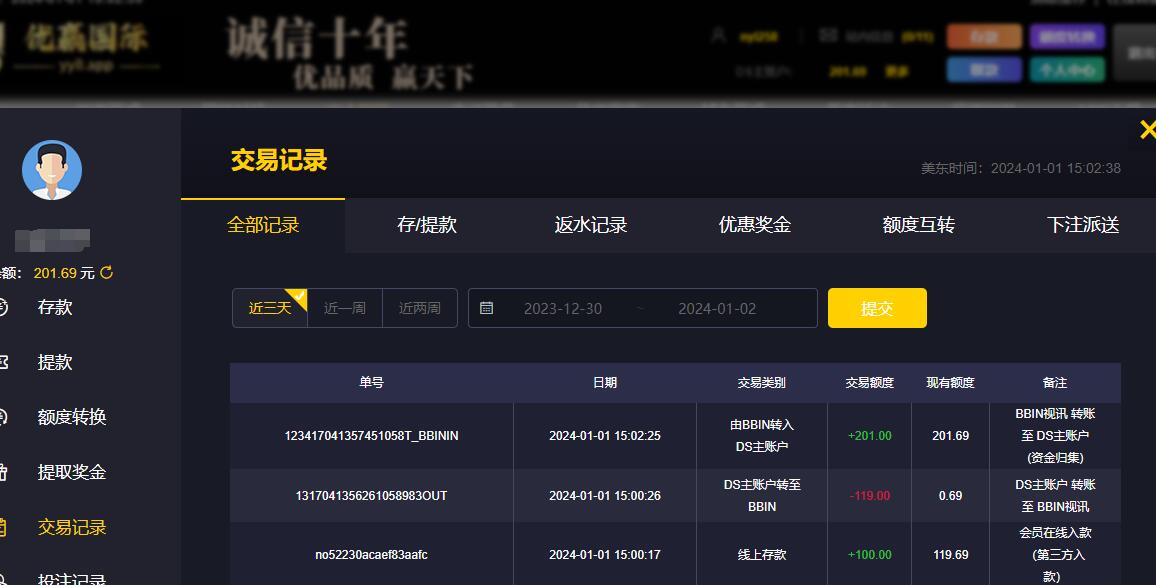The width and height of the screenshot is (1156, 585).
Task: Click the 备注 column header
Action: 1054,382
